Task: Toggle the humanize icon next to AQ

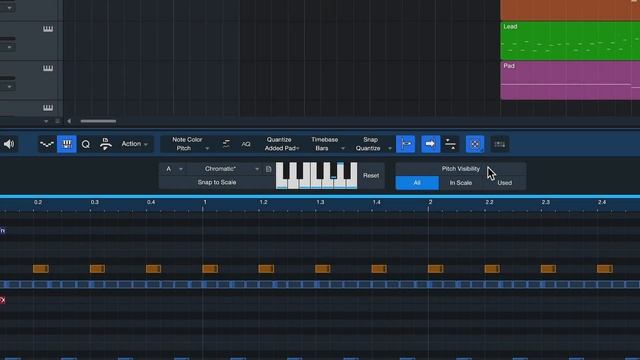Action: coord(226,144)
